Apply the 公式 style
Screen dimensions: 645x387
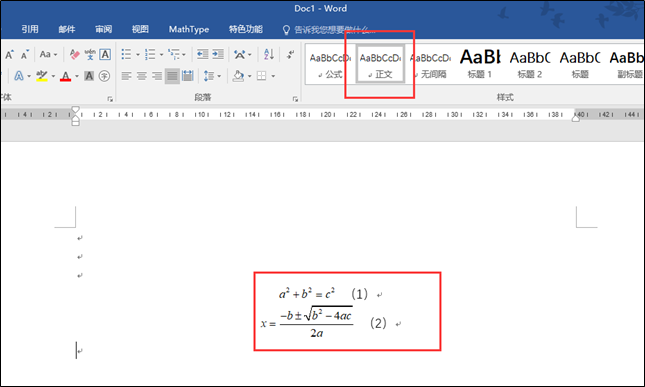330,65
